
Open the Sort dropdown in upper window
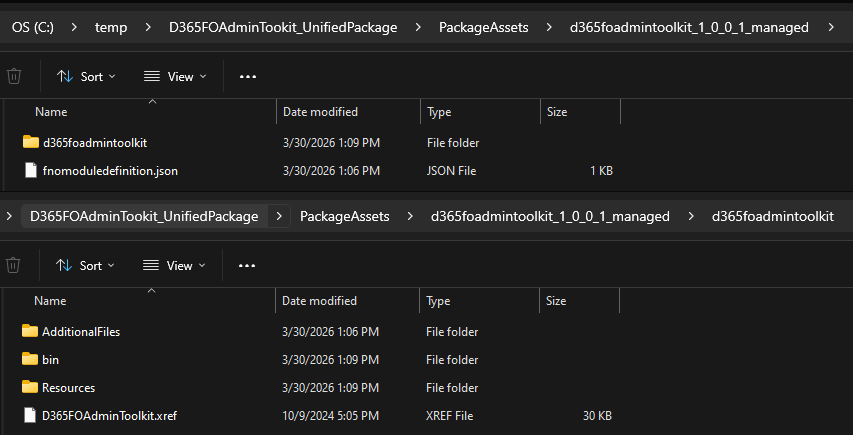click(x=86, y=76)
